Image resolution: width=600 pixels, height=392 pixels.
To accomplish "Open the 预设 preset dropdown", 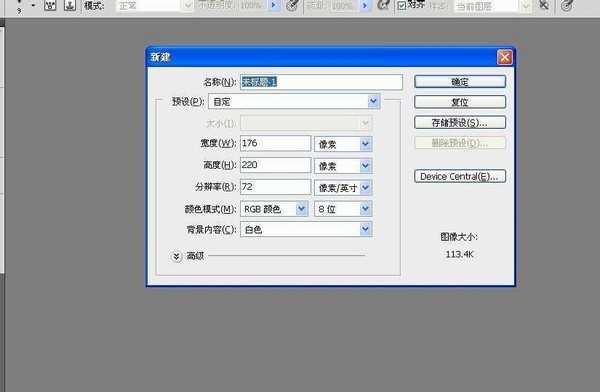I will pyautogui.click(x=294, y=101).
